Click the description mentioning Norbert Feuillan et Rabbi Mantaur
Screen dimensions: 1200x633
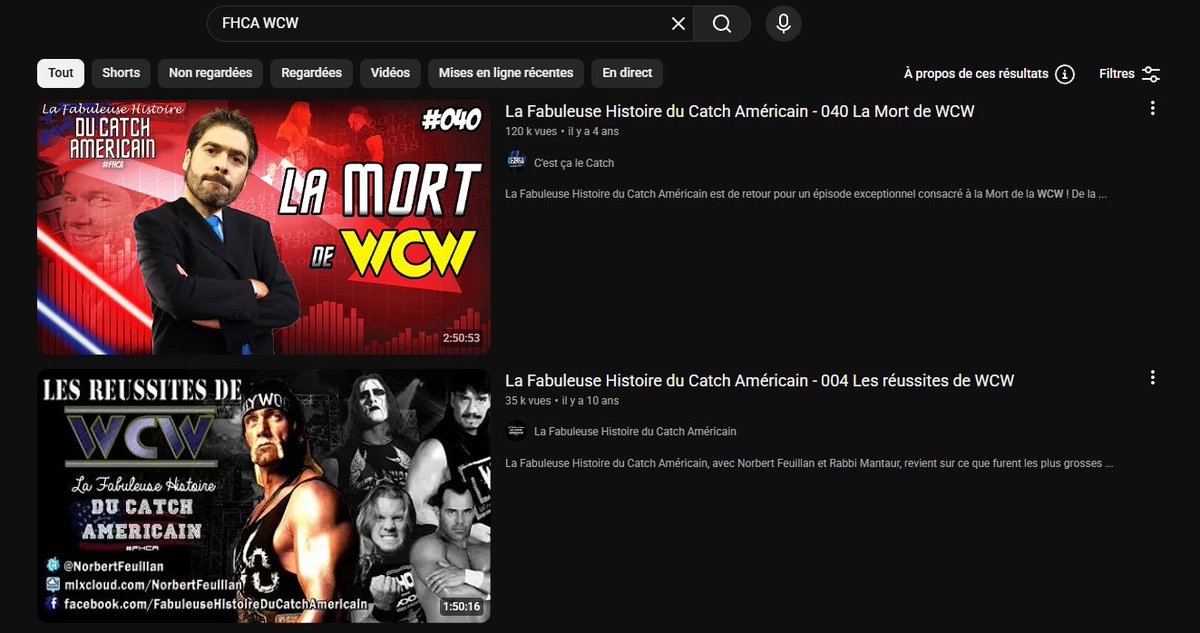pyautogui.click(x=809, y=463)
